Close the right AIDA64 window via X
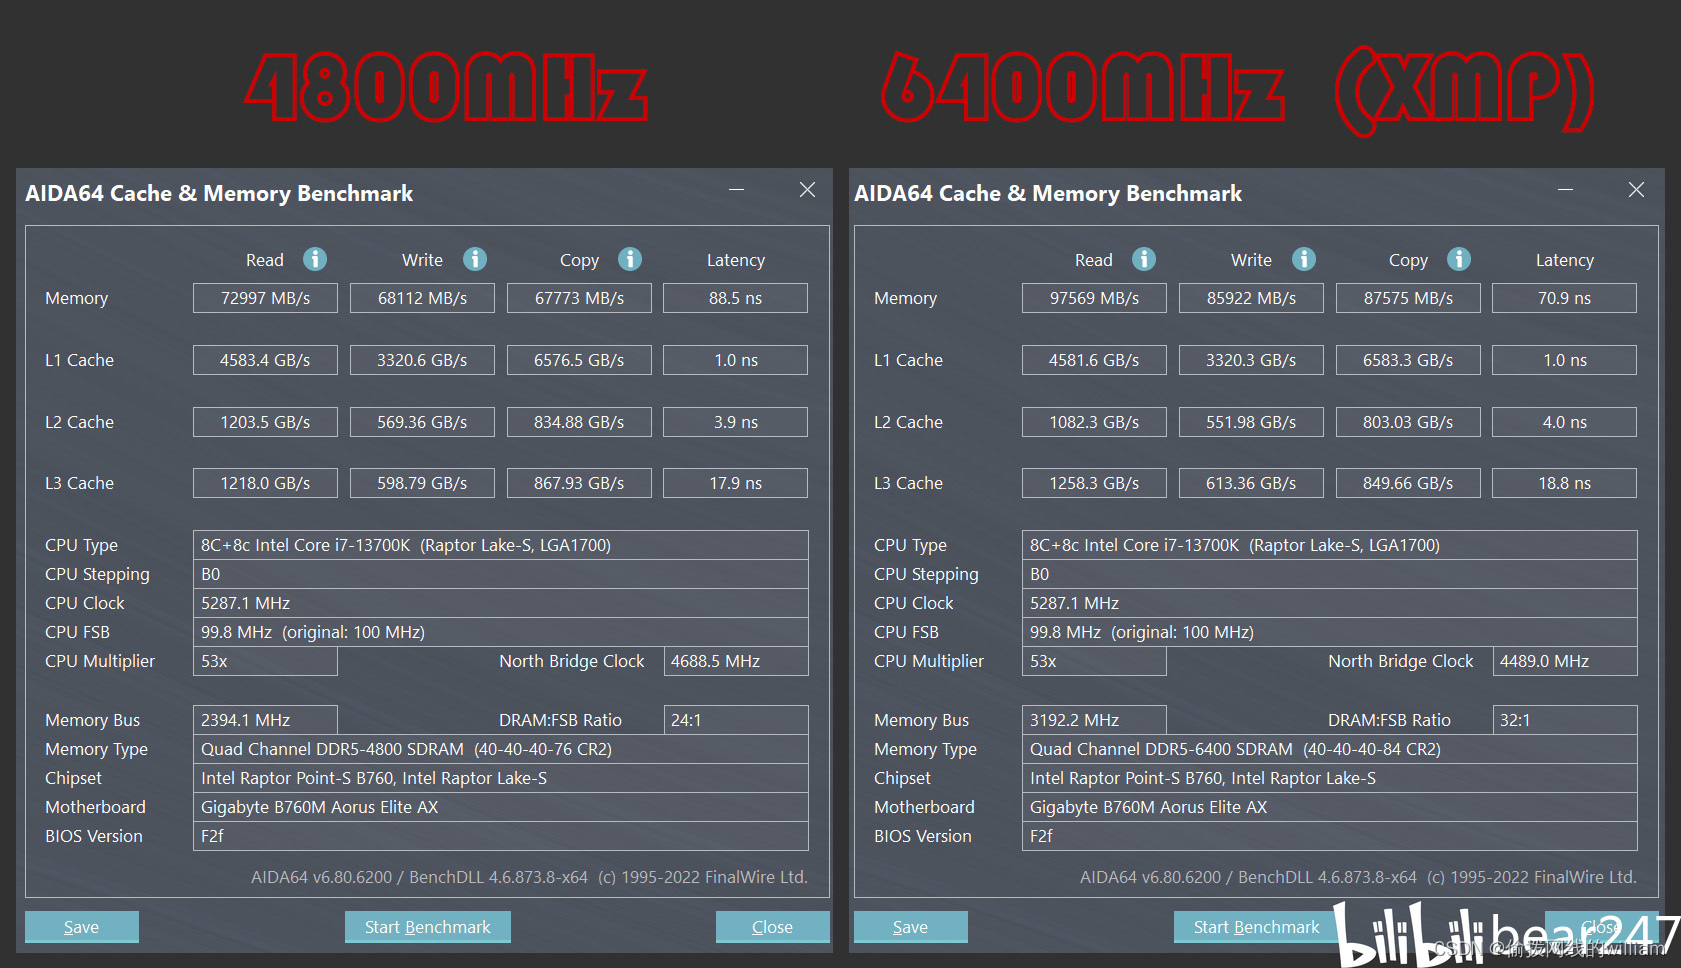Image resolution: width=1681 pixels, height=968 pixels. [1637, 190]
